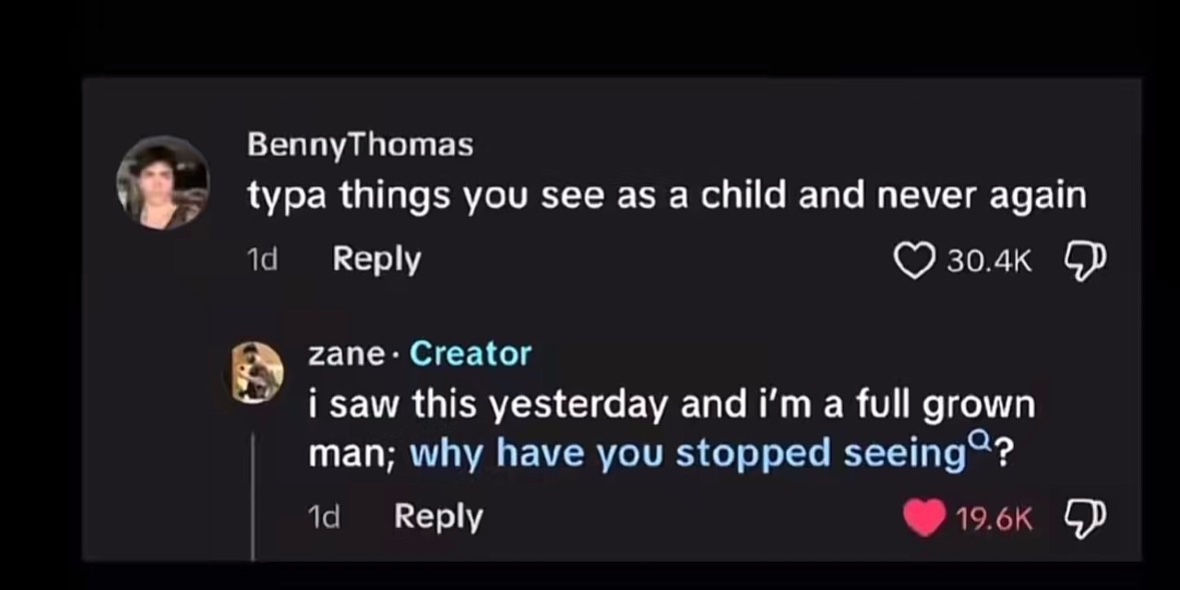Screen dimensions: 1180x590
Task: Open zane's profile avatar
Action: pyautogui.click(x=257, y=372)
